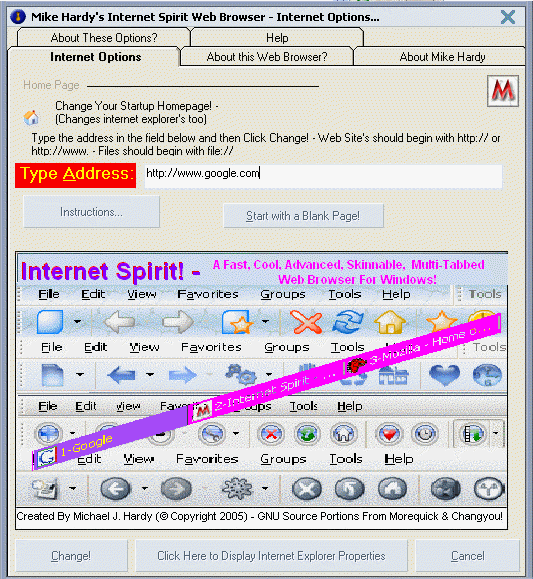Click the Internet Spirit! banner title
The height and width of the screenshot is (579, 533).
[x=110, y=271]
